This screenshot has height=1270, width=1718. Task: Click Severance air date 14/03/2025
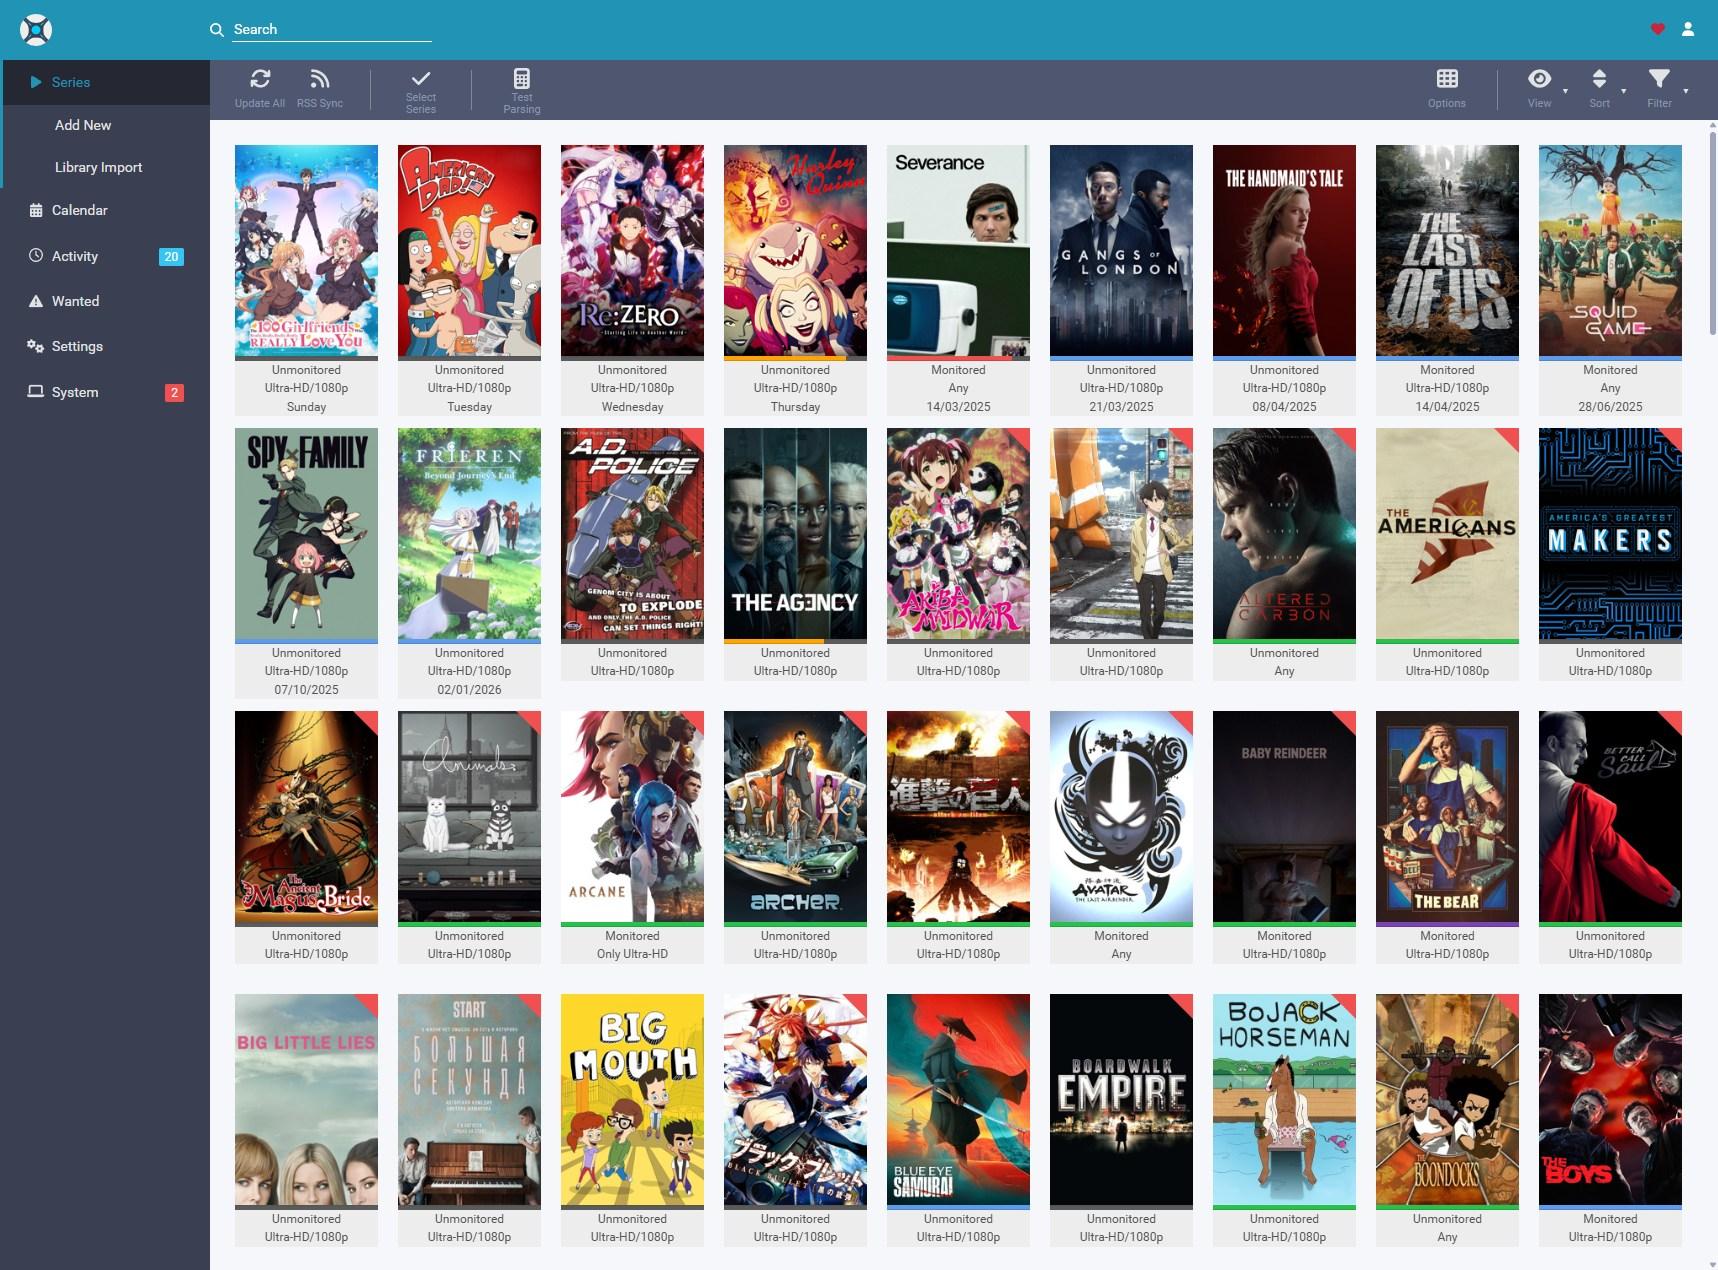pyautogui.click(x=958, y=407)
